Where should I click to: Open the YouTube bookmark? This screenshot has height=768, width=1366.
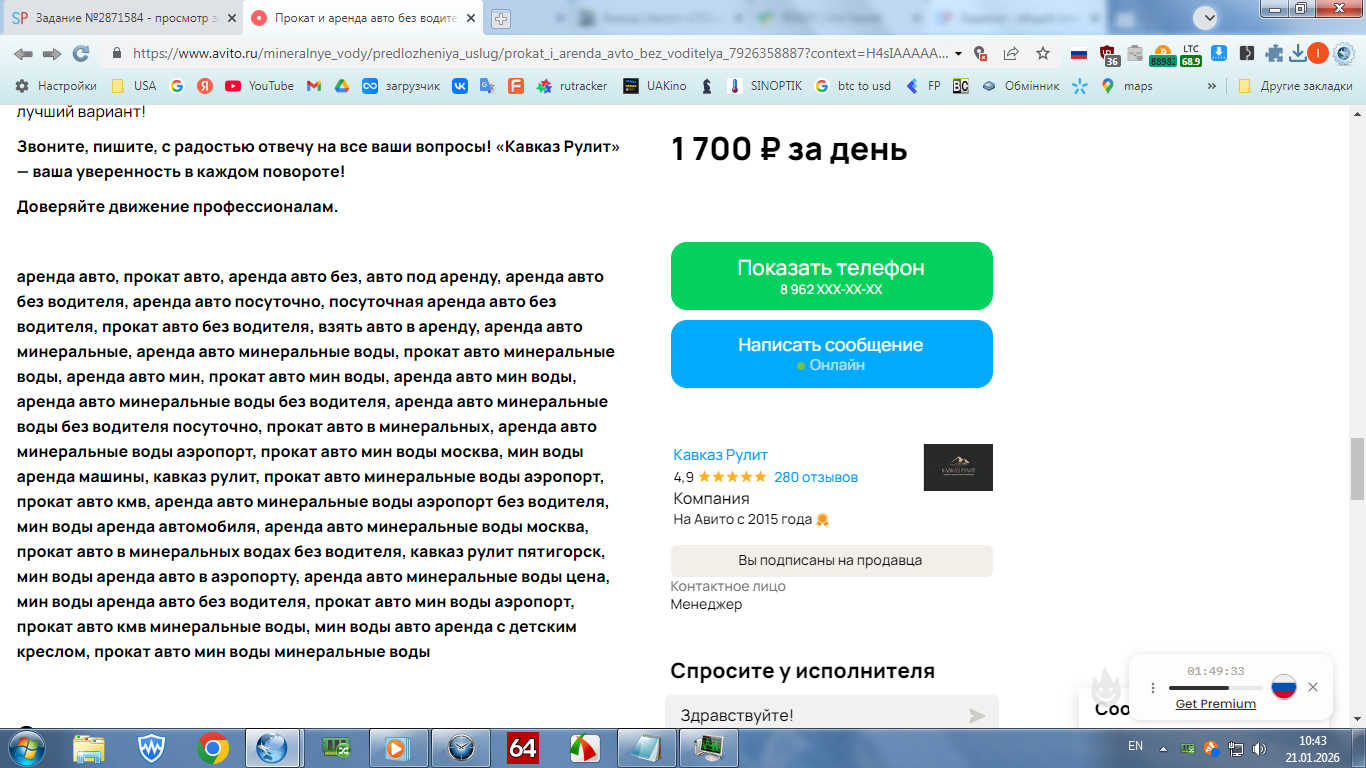(259, 86)
